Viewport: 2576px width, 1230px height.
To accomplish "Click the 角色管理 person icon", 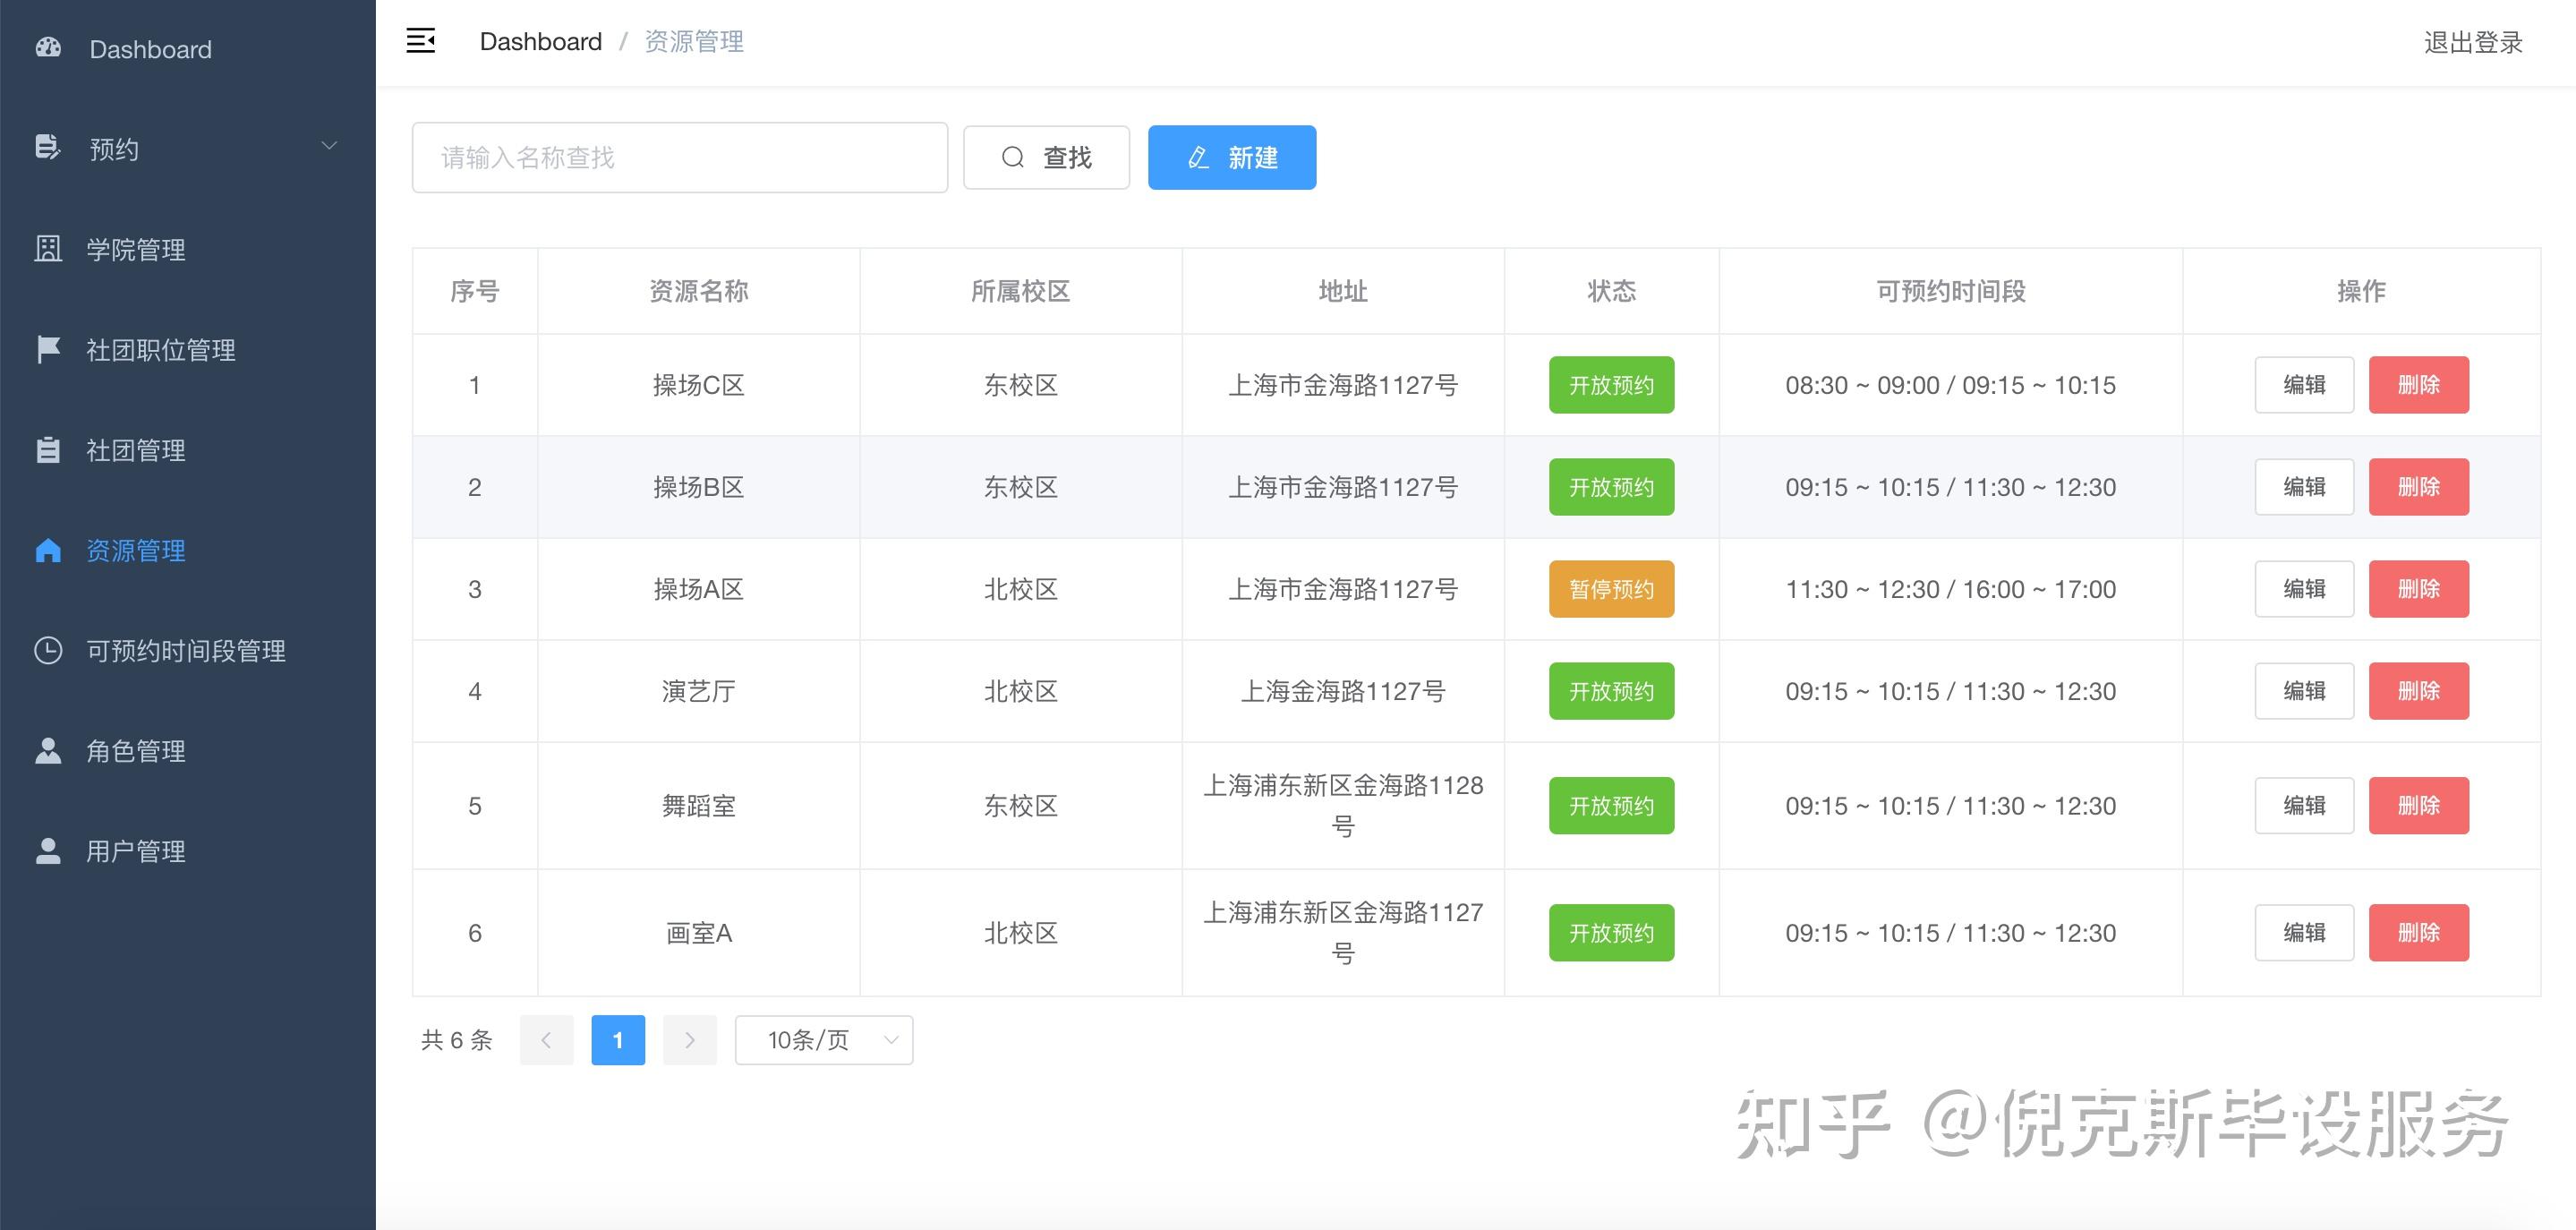I will (x=48, y=750).
